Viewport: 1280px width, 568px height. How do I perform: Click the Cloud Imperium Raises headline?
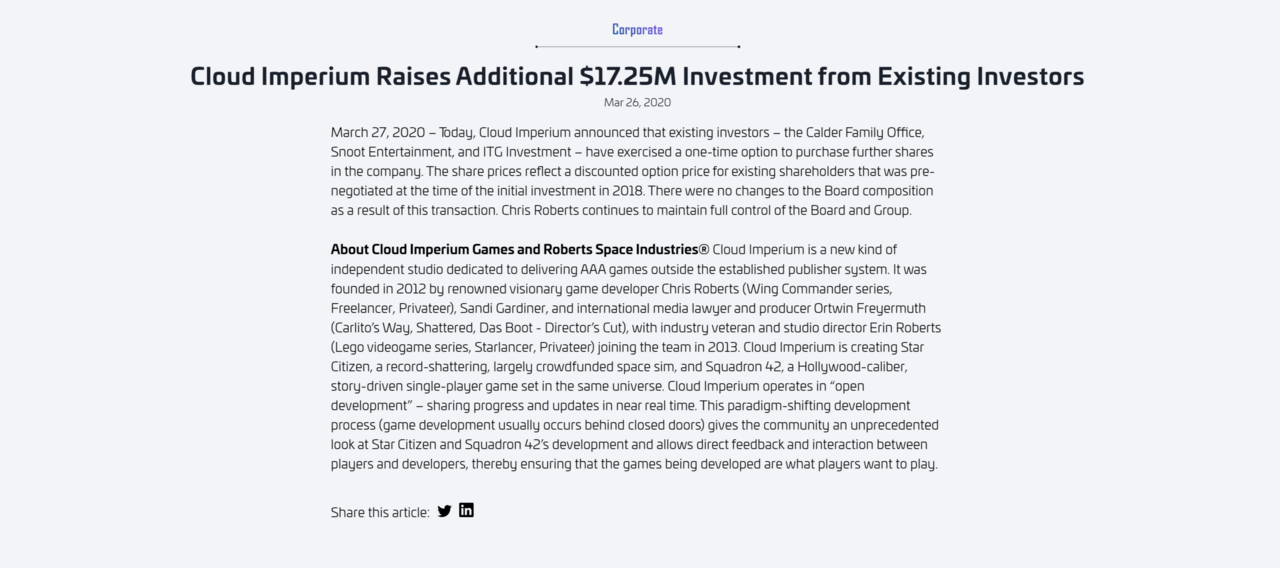[637, 76]
